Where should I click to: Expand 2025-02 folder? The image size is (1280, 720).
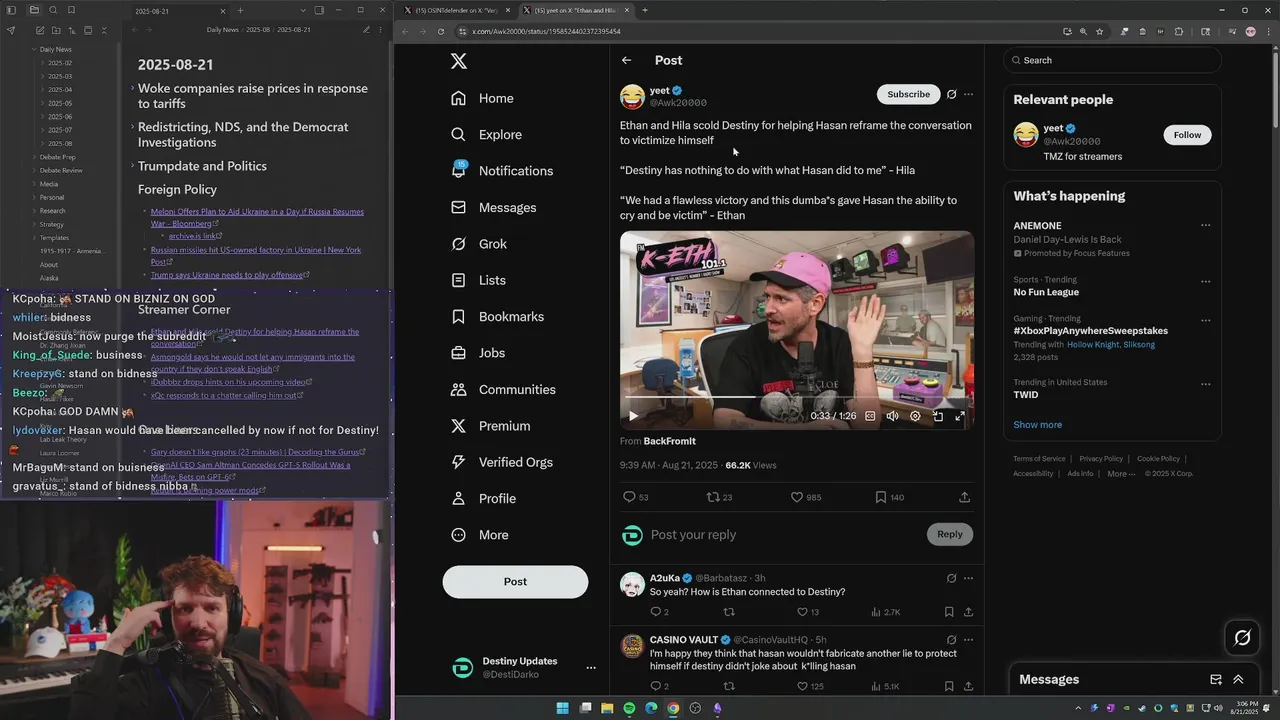tap(42, 63)
